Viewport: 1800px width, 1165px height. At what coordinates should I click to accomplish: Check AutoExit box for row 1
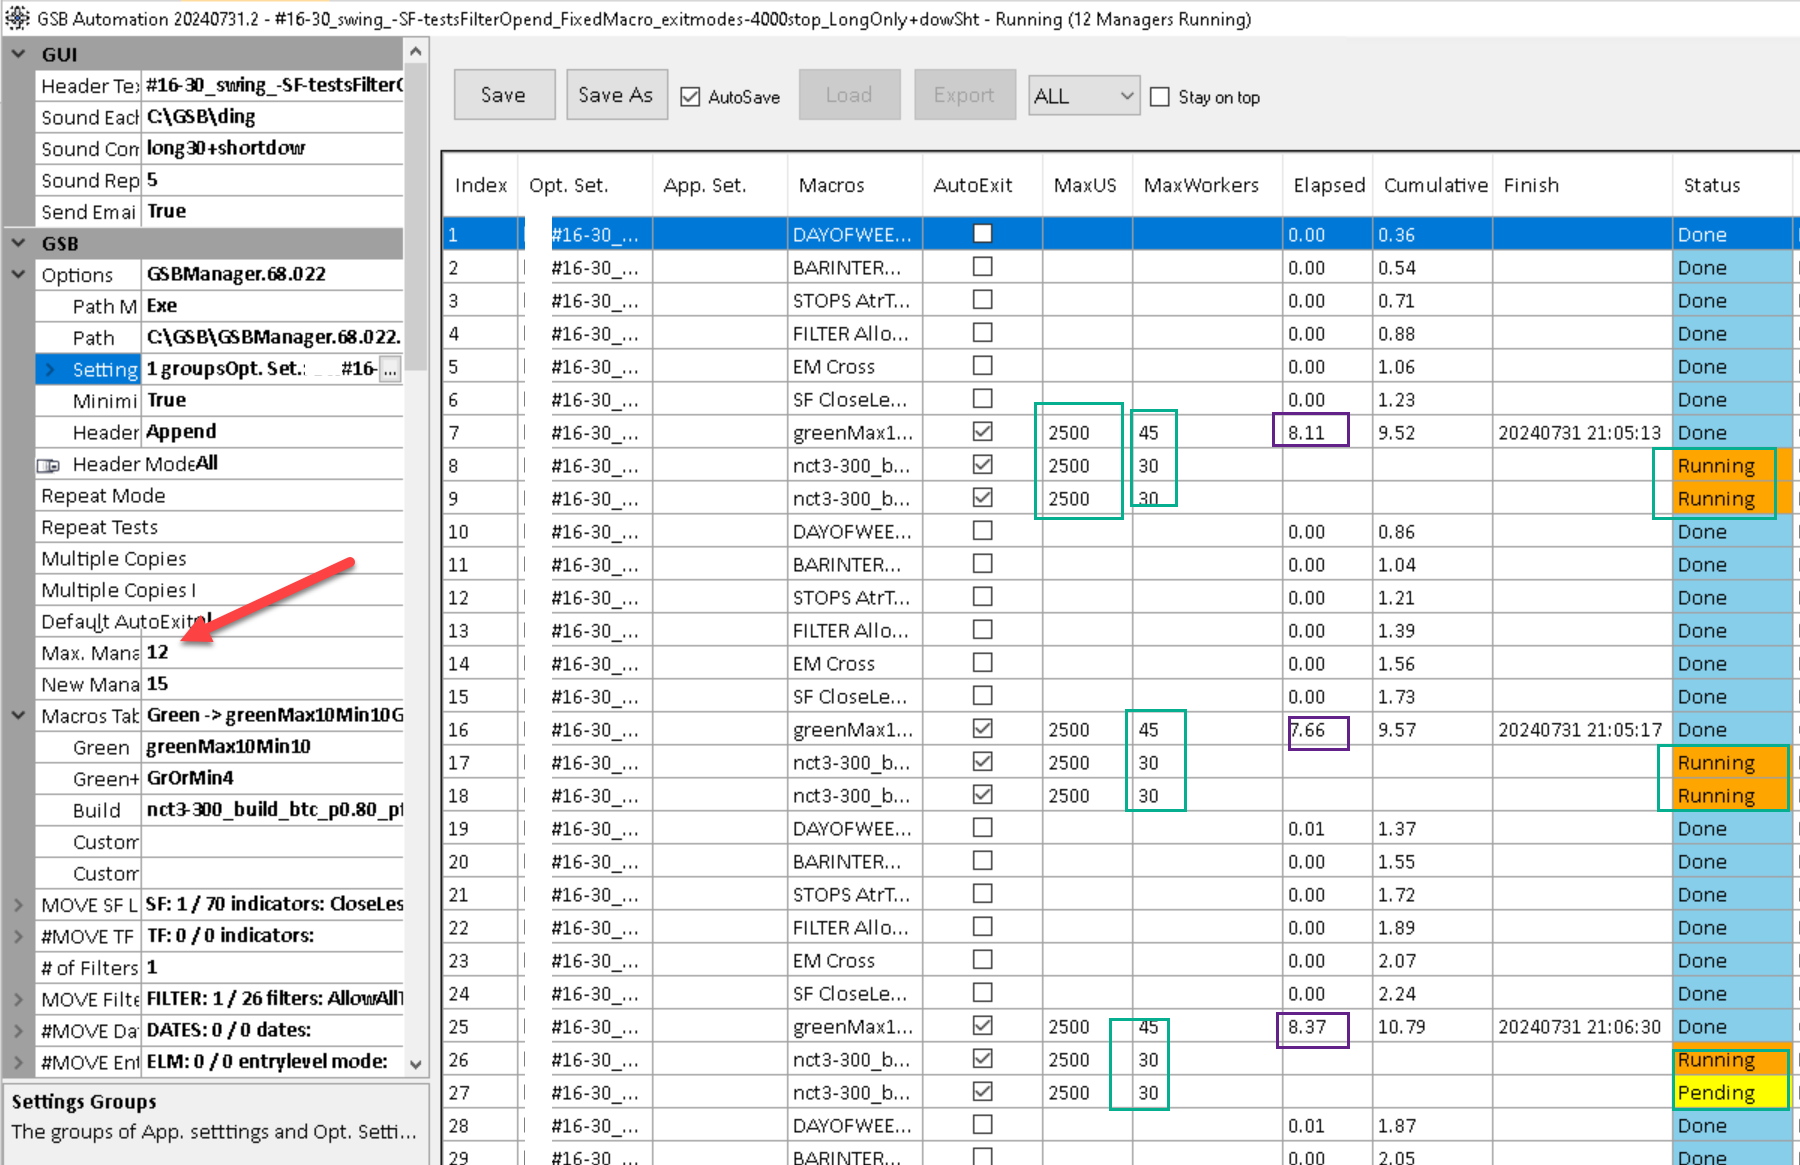point(983,234)
